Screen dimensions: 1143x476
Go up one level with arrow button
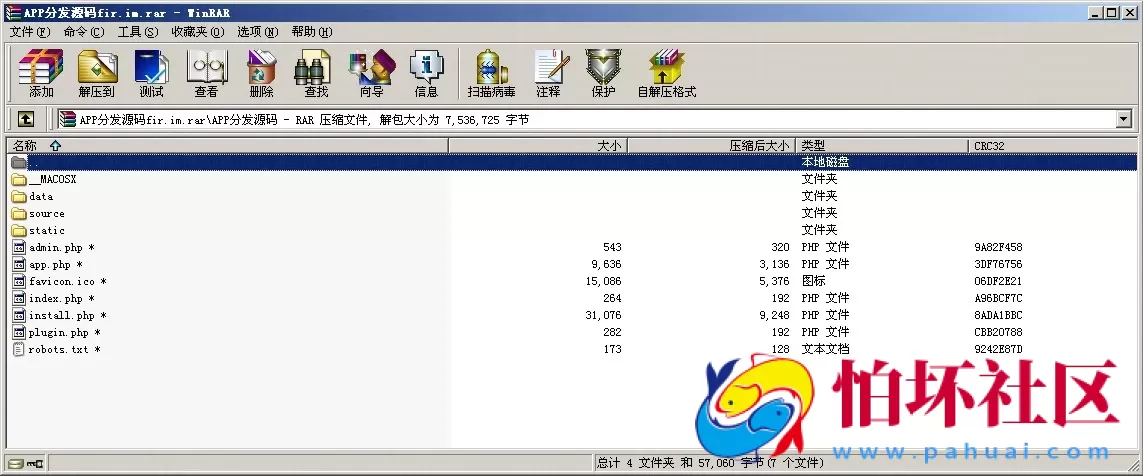click(x=26, y=119)
